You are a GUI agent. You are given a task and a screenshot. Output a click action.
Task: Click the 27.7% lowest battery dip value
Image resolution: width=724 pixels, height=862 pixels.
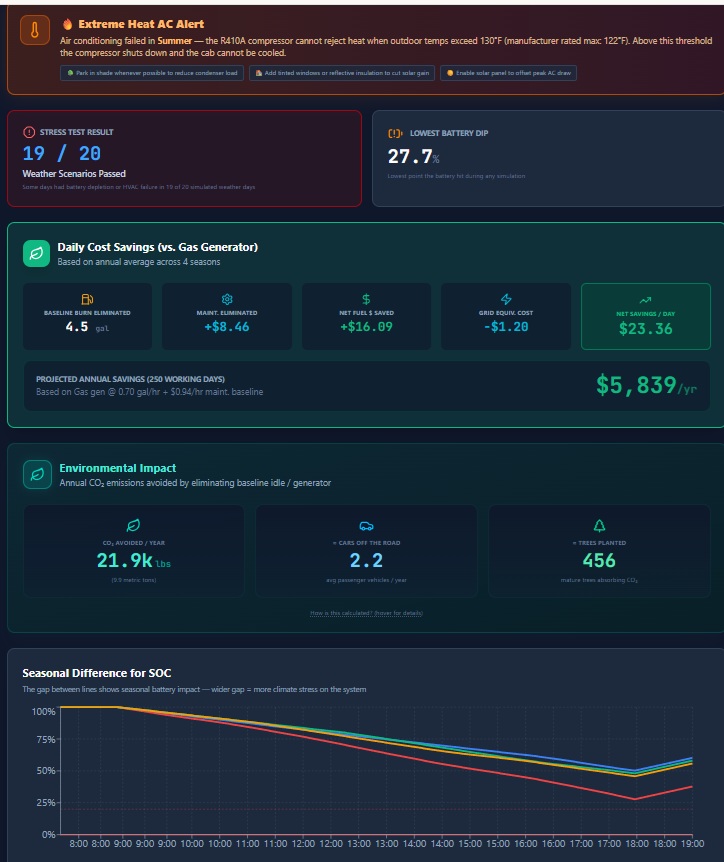click(x=413, y=157)
